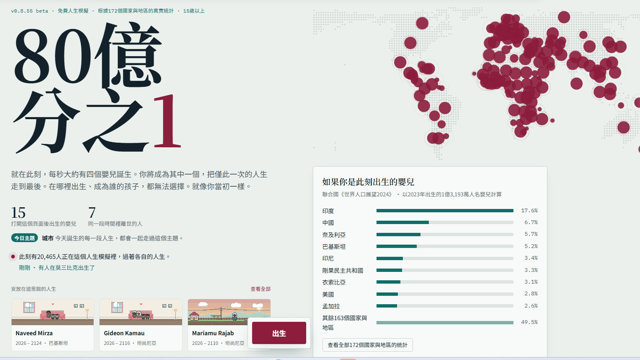This screenshot has height=360, width=640.
Task: Click the 15 babies-born counter
Action: pyautogui.click(x=18, y=213)
